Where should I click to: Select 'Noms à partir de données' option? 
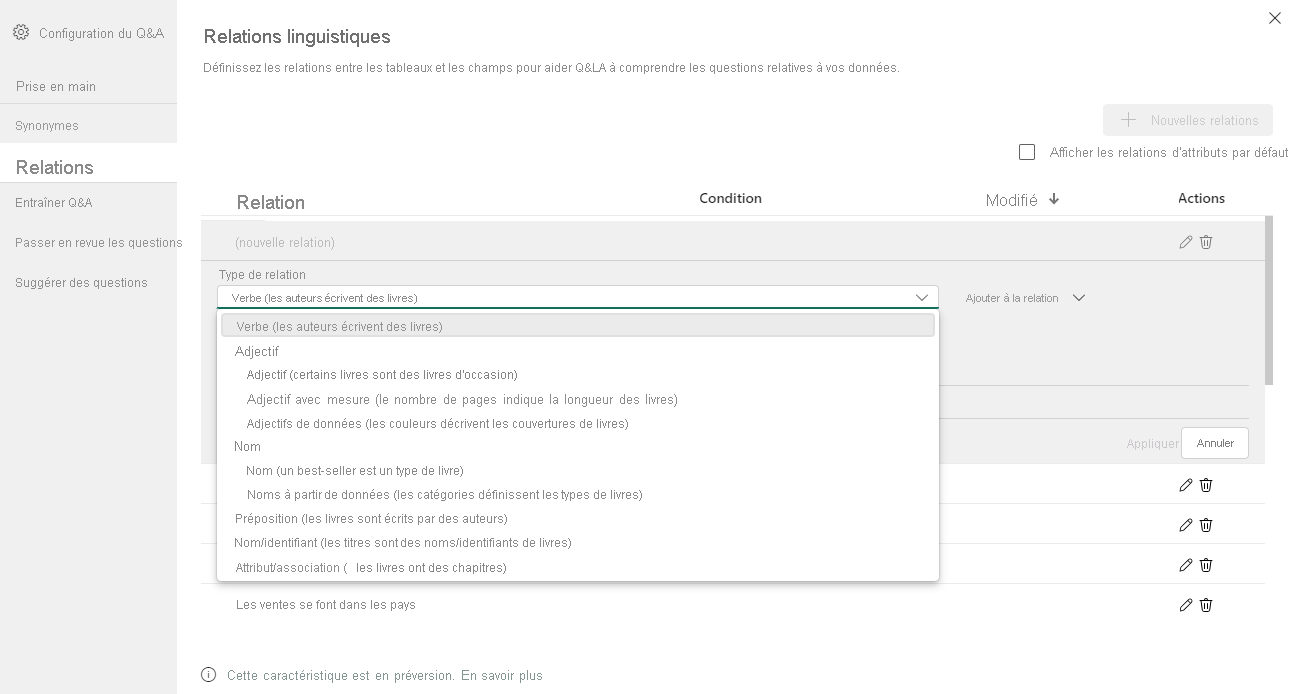click(x=444, y=495)
